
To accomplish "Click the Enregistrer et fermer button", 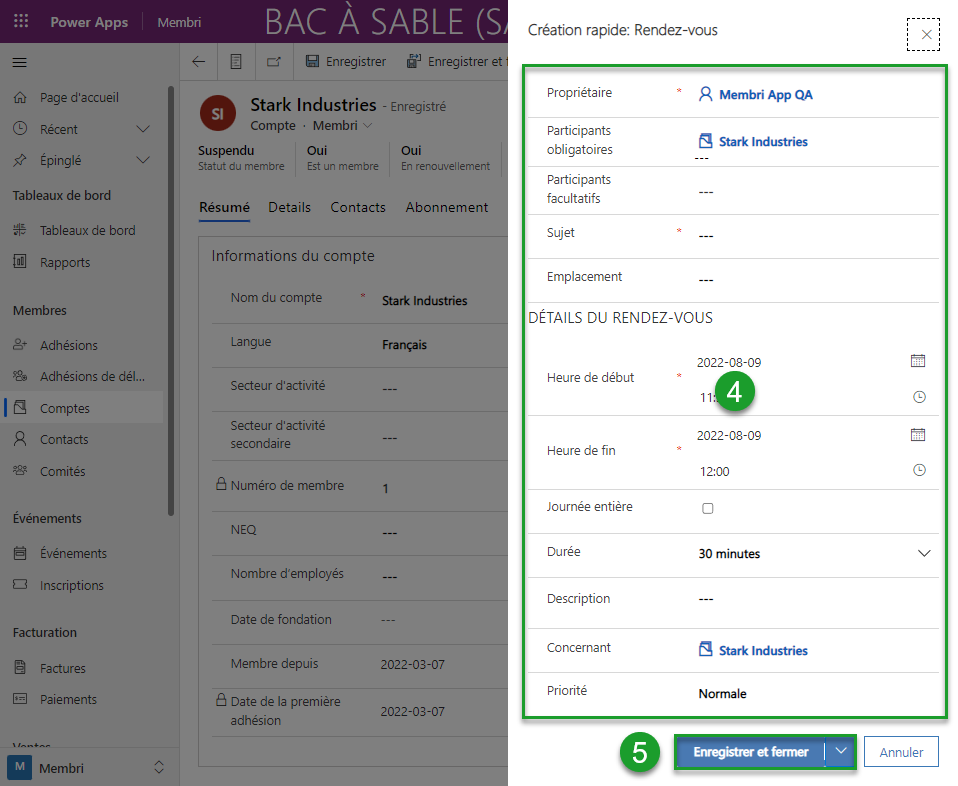I will (750, 752).
